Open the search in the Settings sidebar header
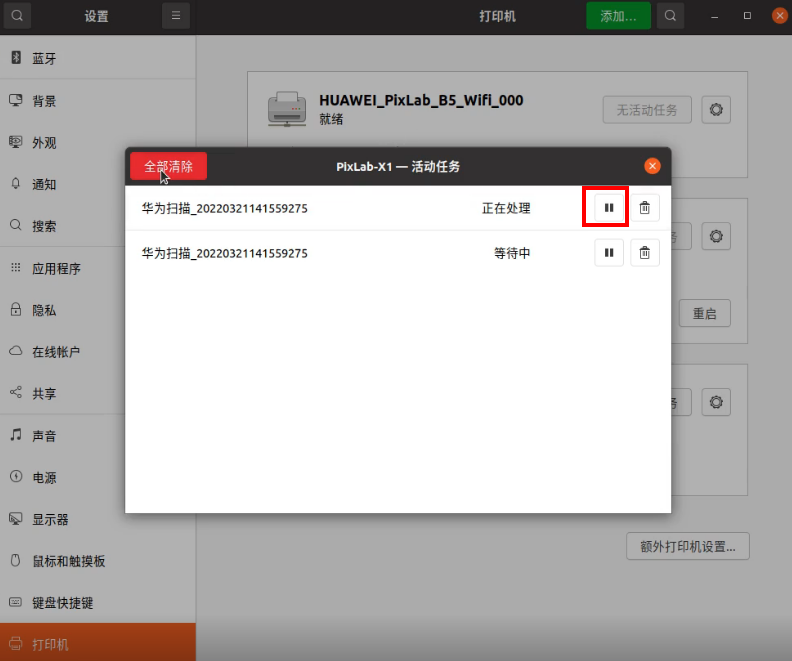Image resolution: width=792 pixels, height=661 pixels. 17,16
